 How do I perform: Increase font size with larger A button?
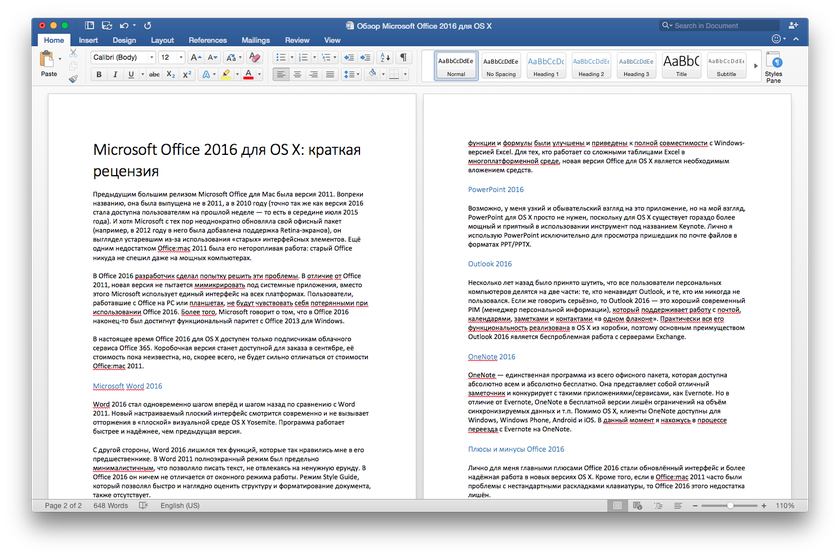pos(196,57)
